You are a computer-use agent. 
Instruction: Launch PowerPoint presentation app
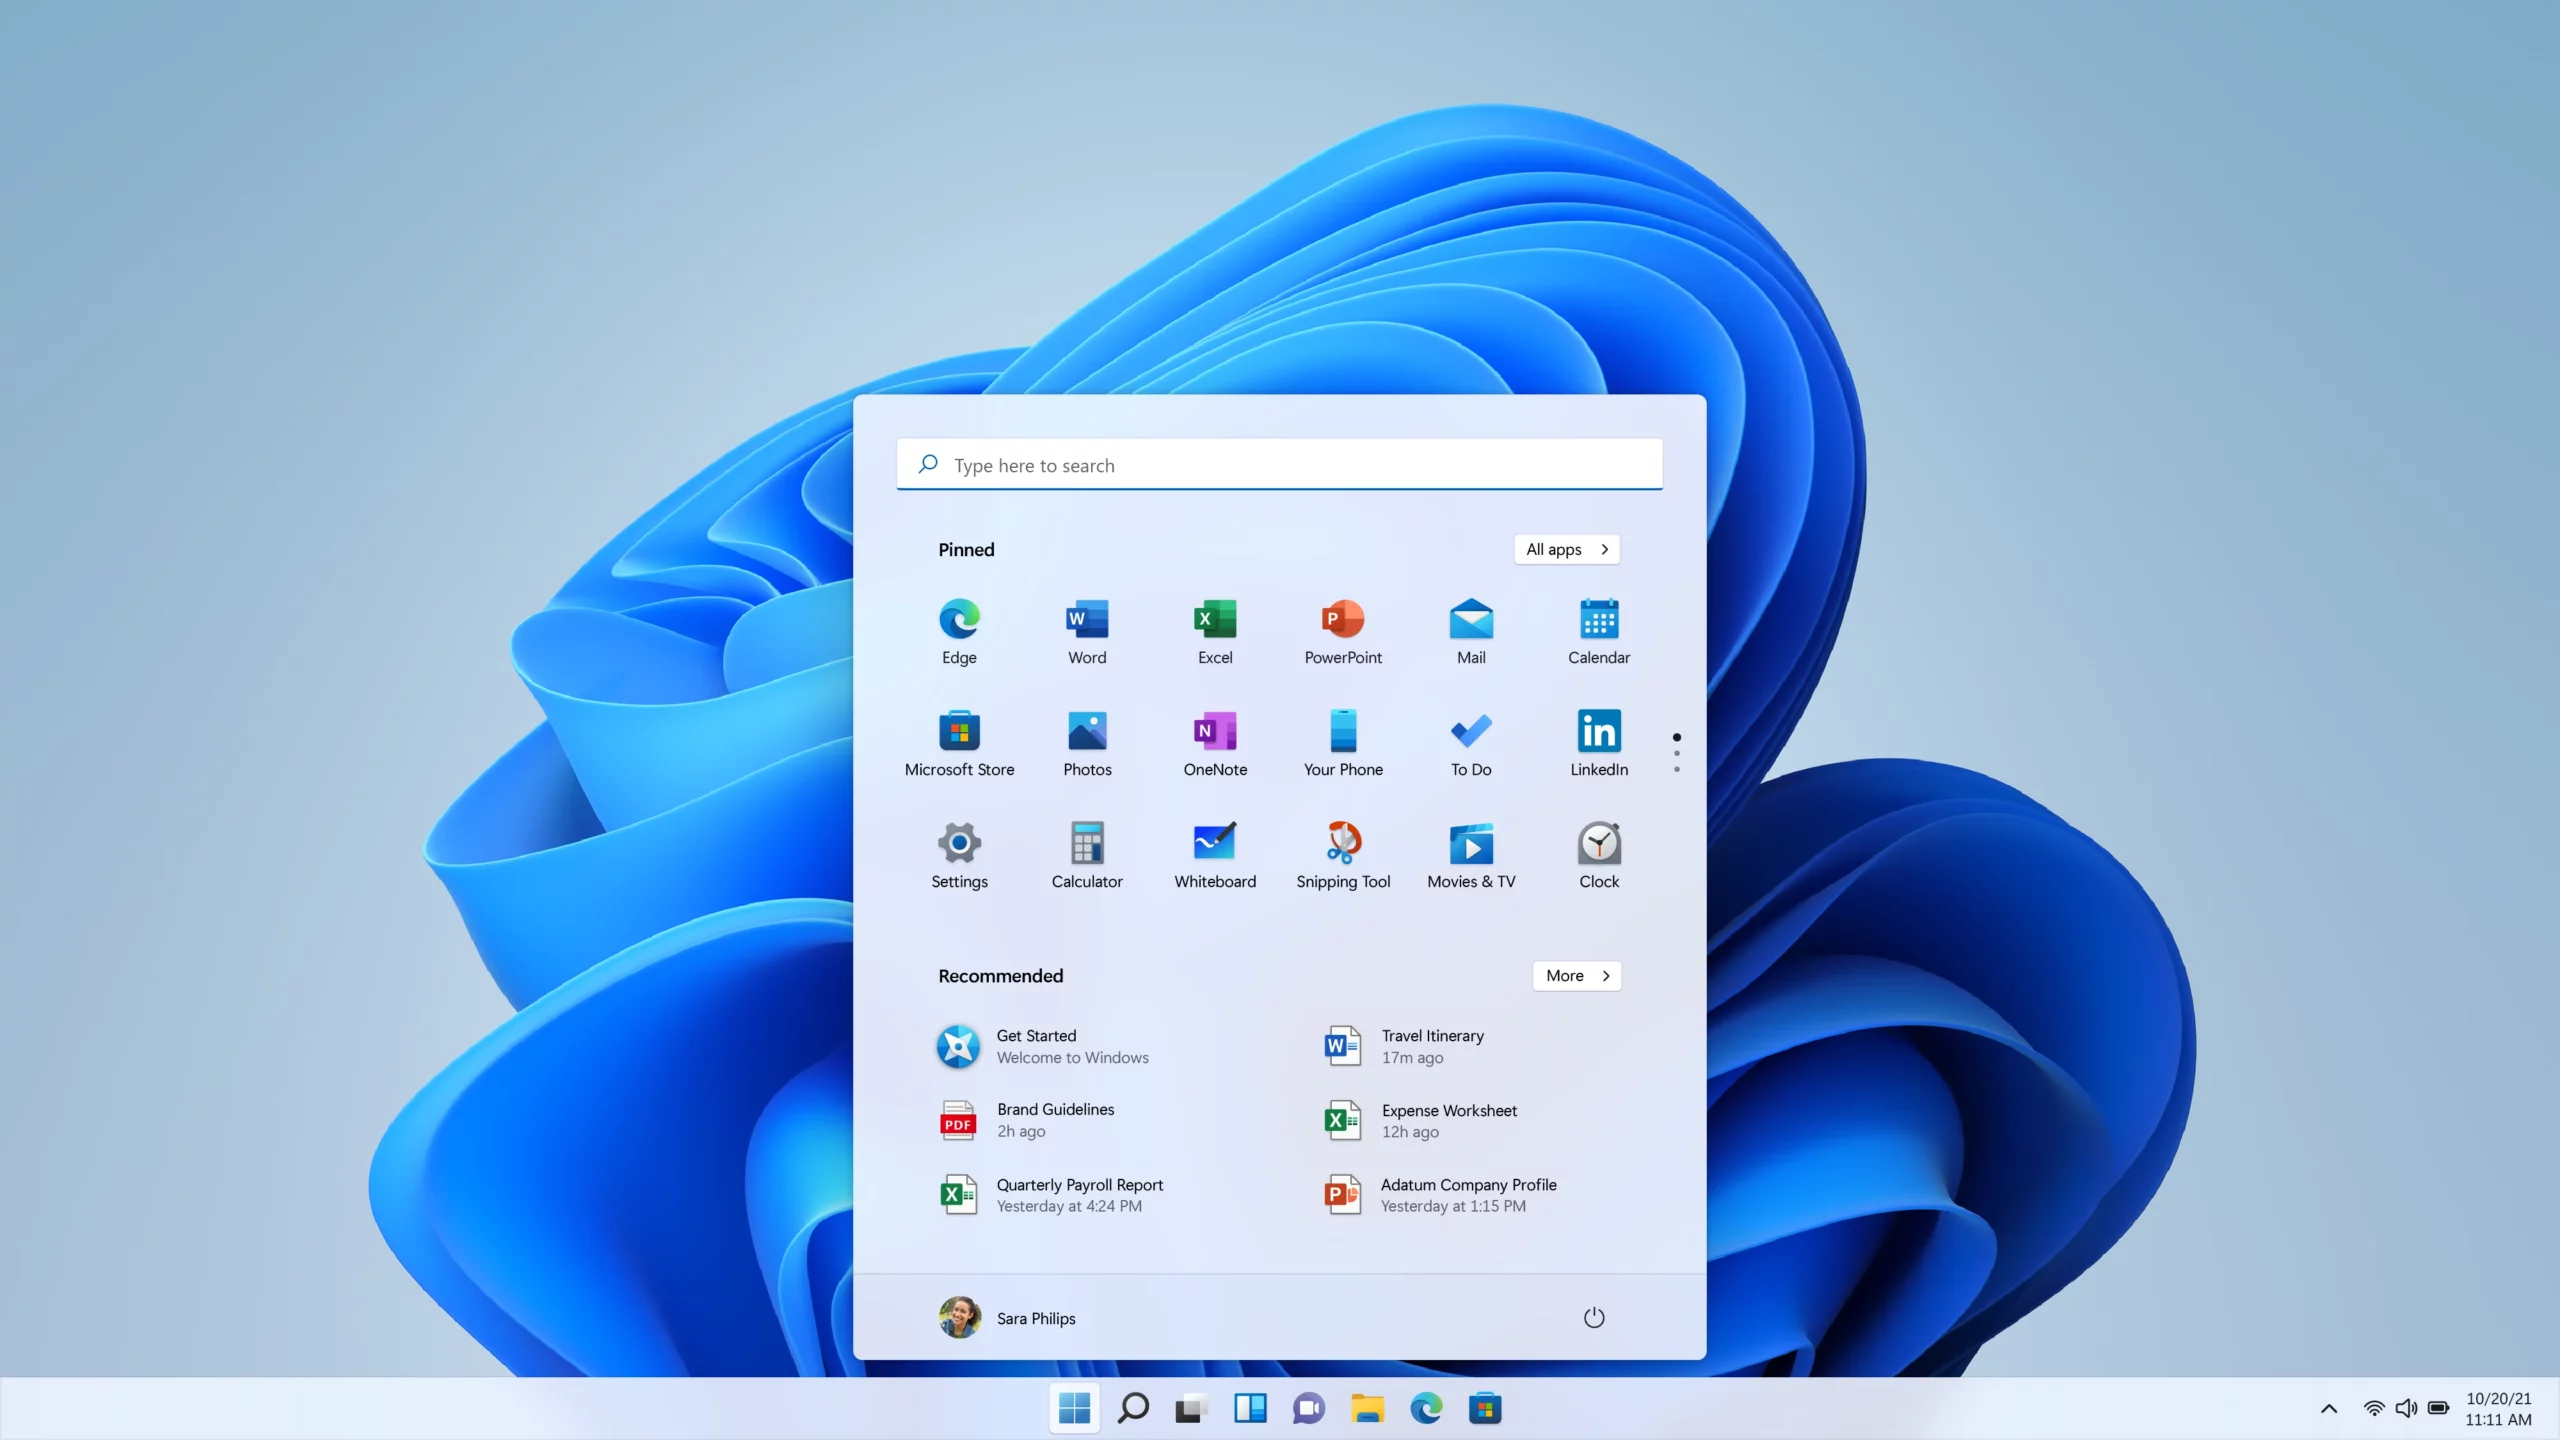(x=1343, y=628)
